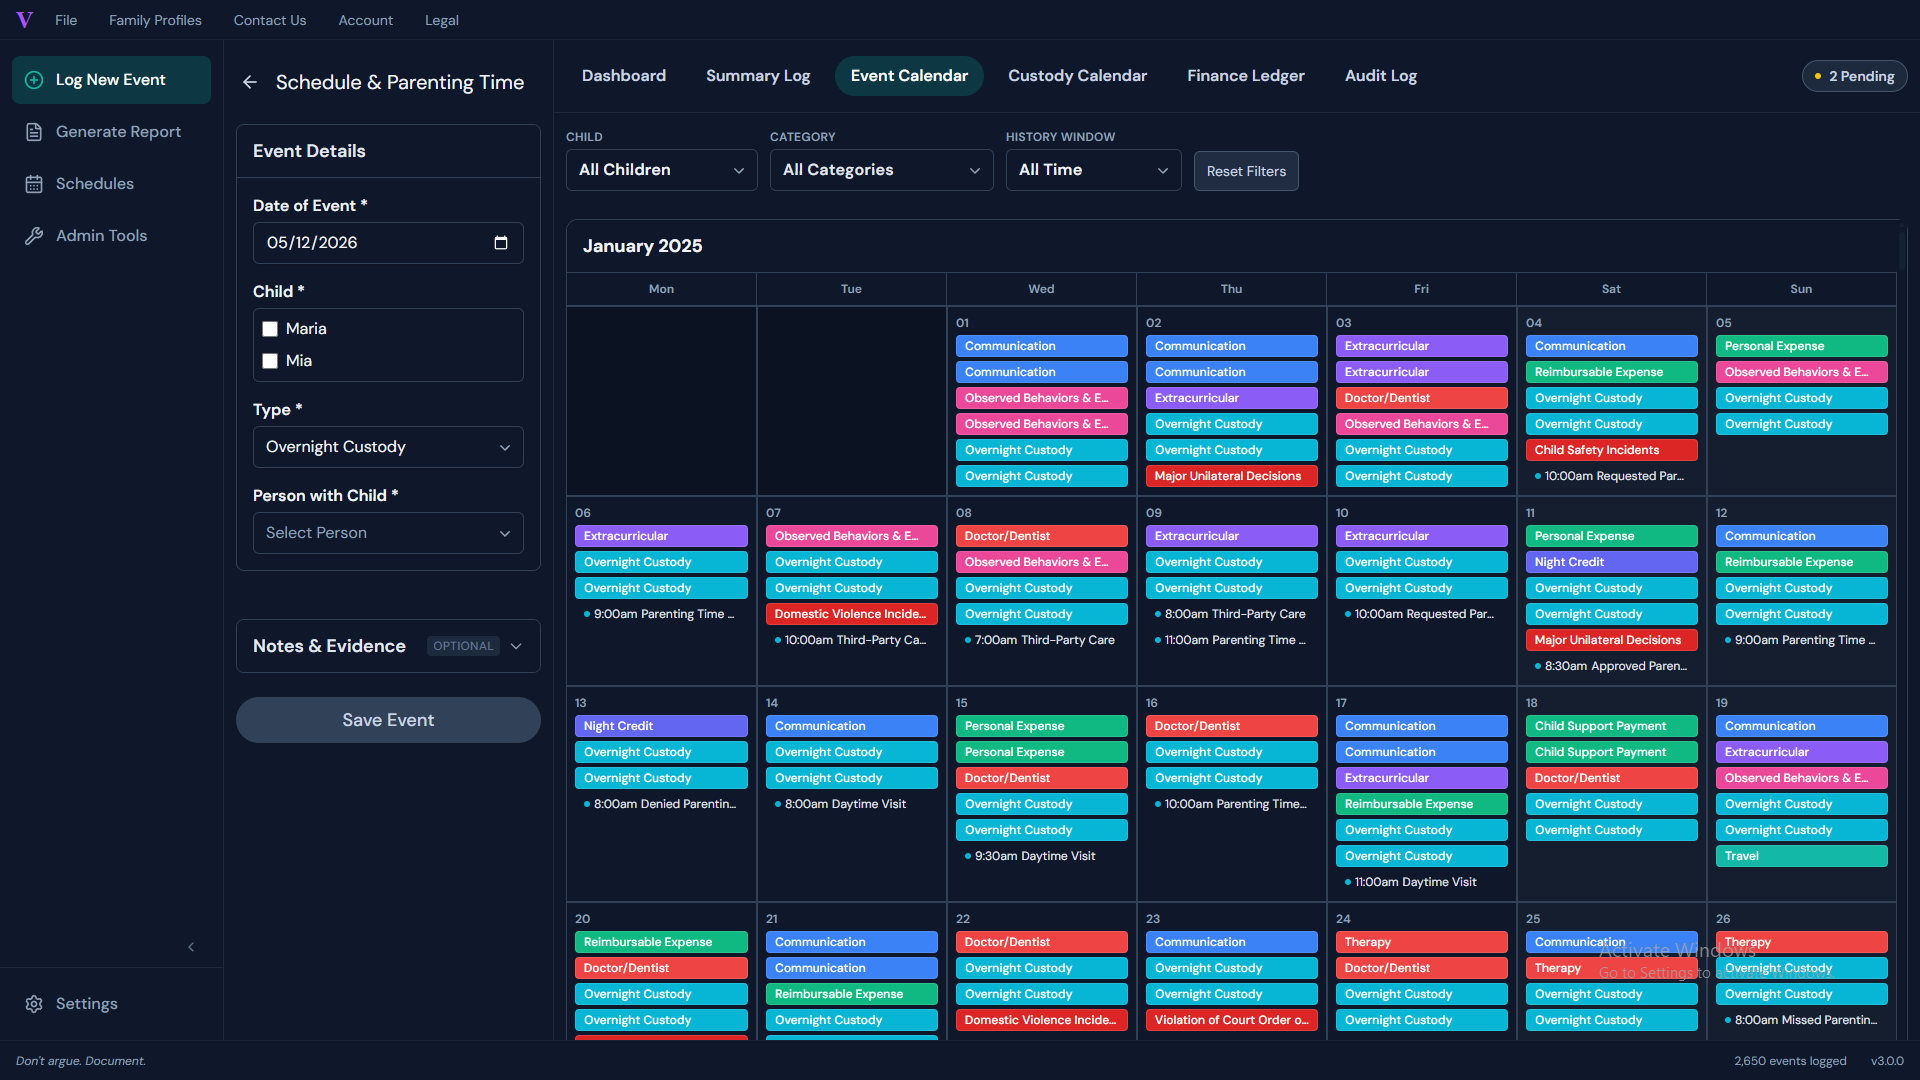1920x1080 pixels.
Task: Switch to the Custody Calendar tab
Action: coord(1077,76)
